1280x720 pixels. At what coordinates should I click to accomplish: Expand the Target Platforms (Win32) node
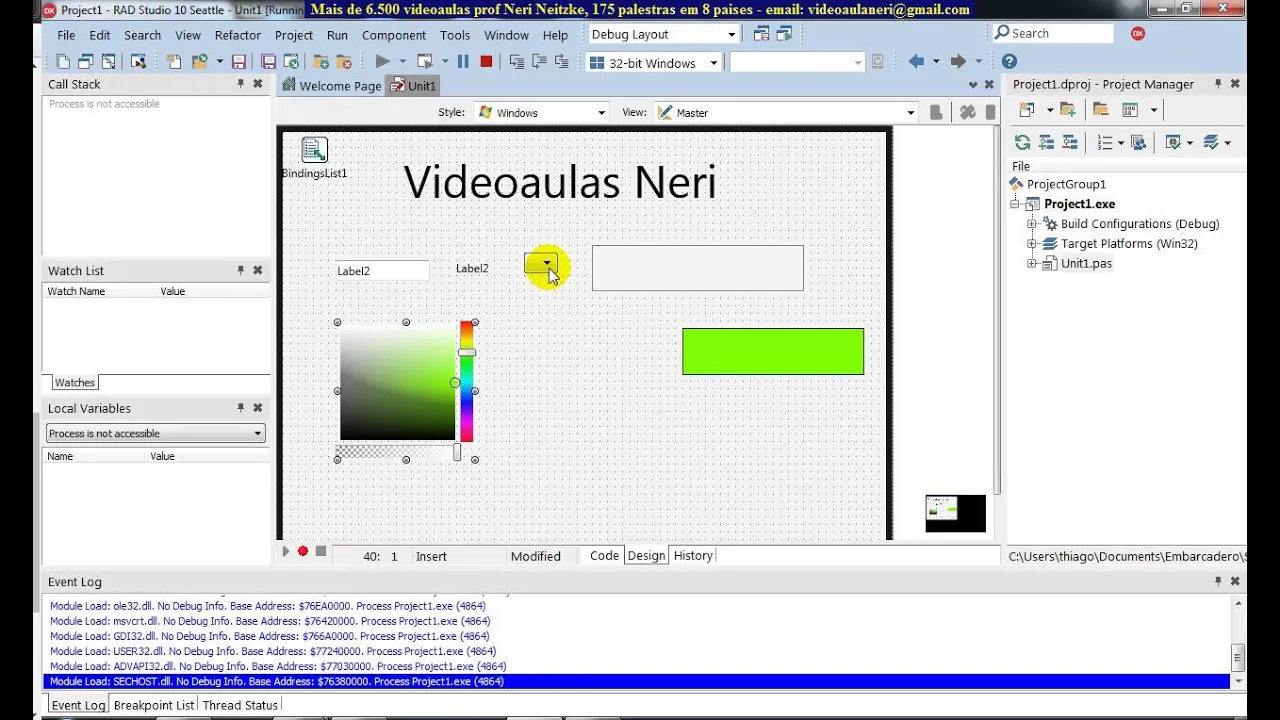(x=1032, y=244)
